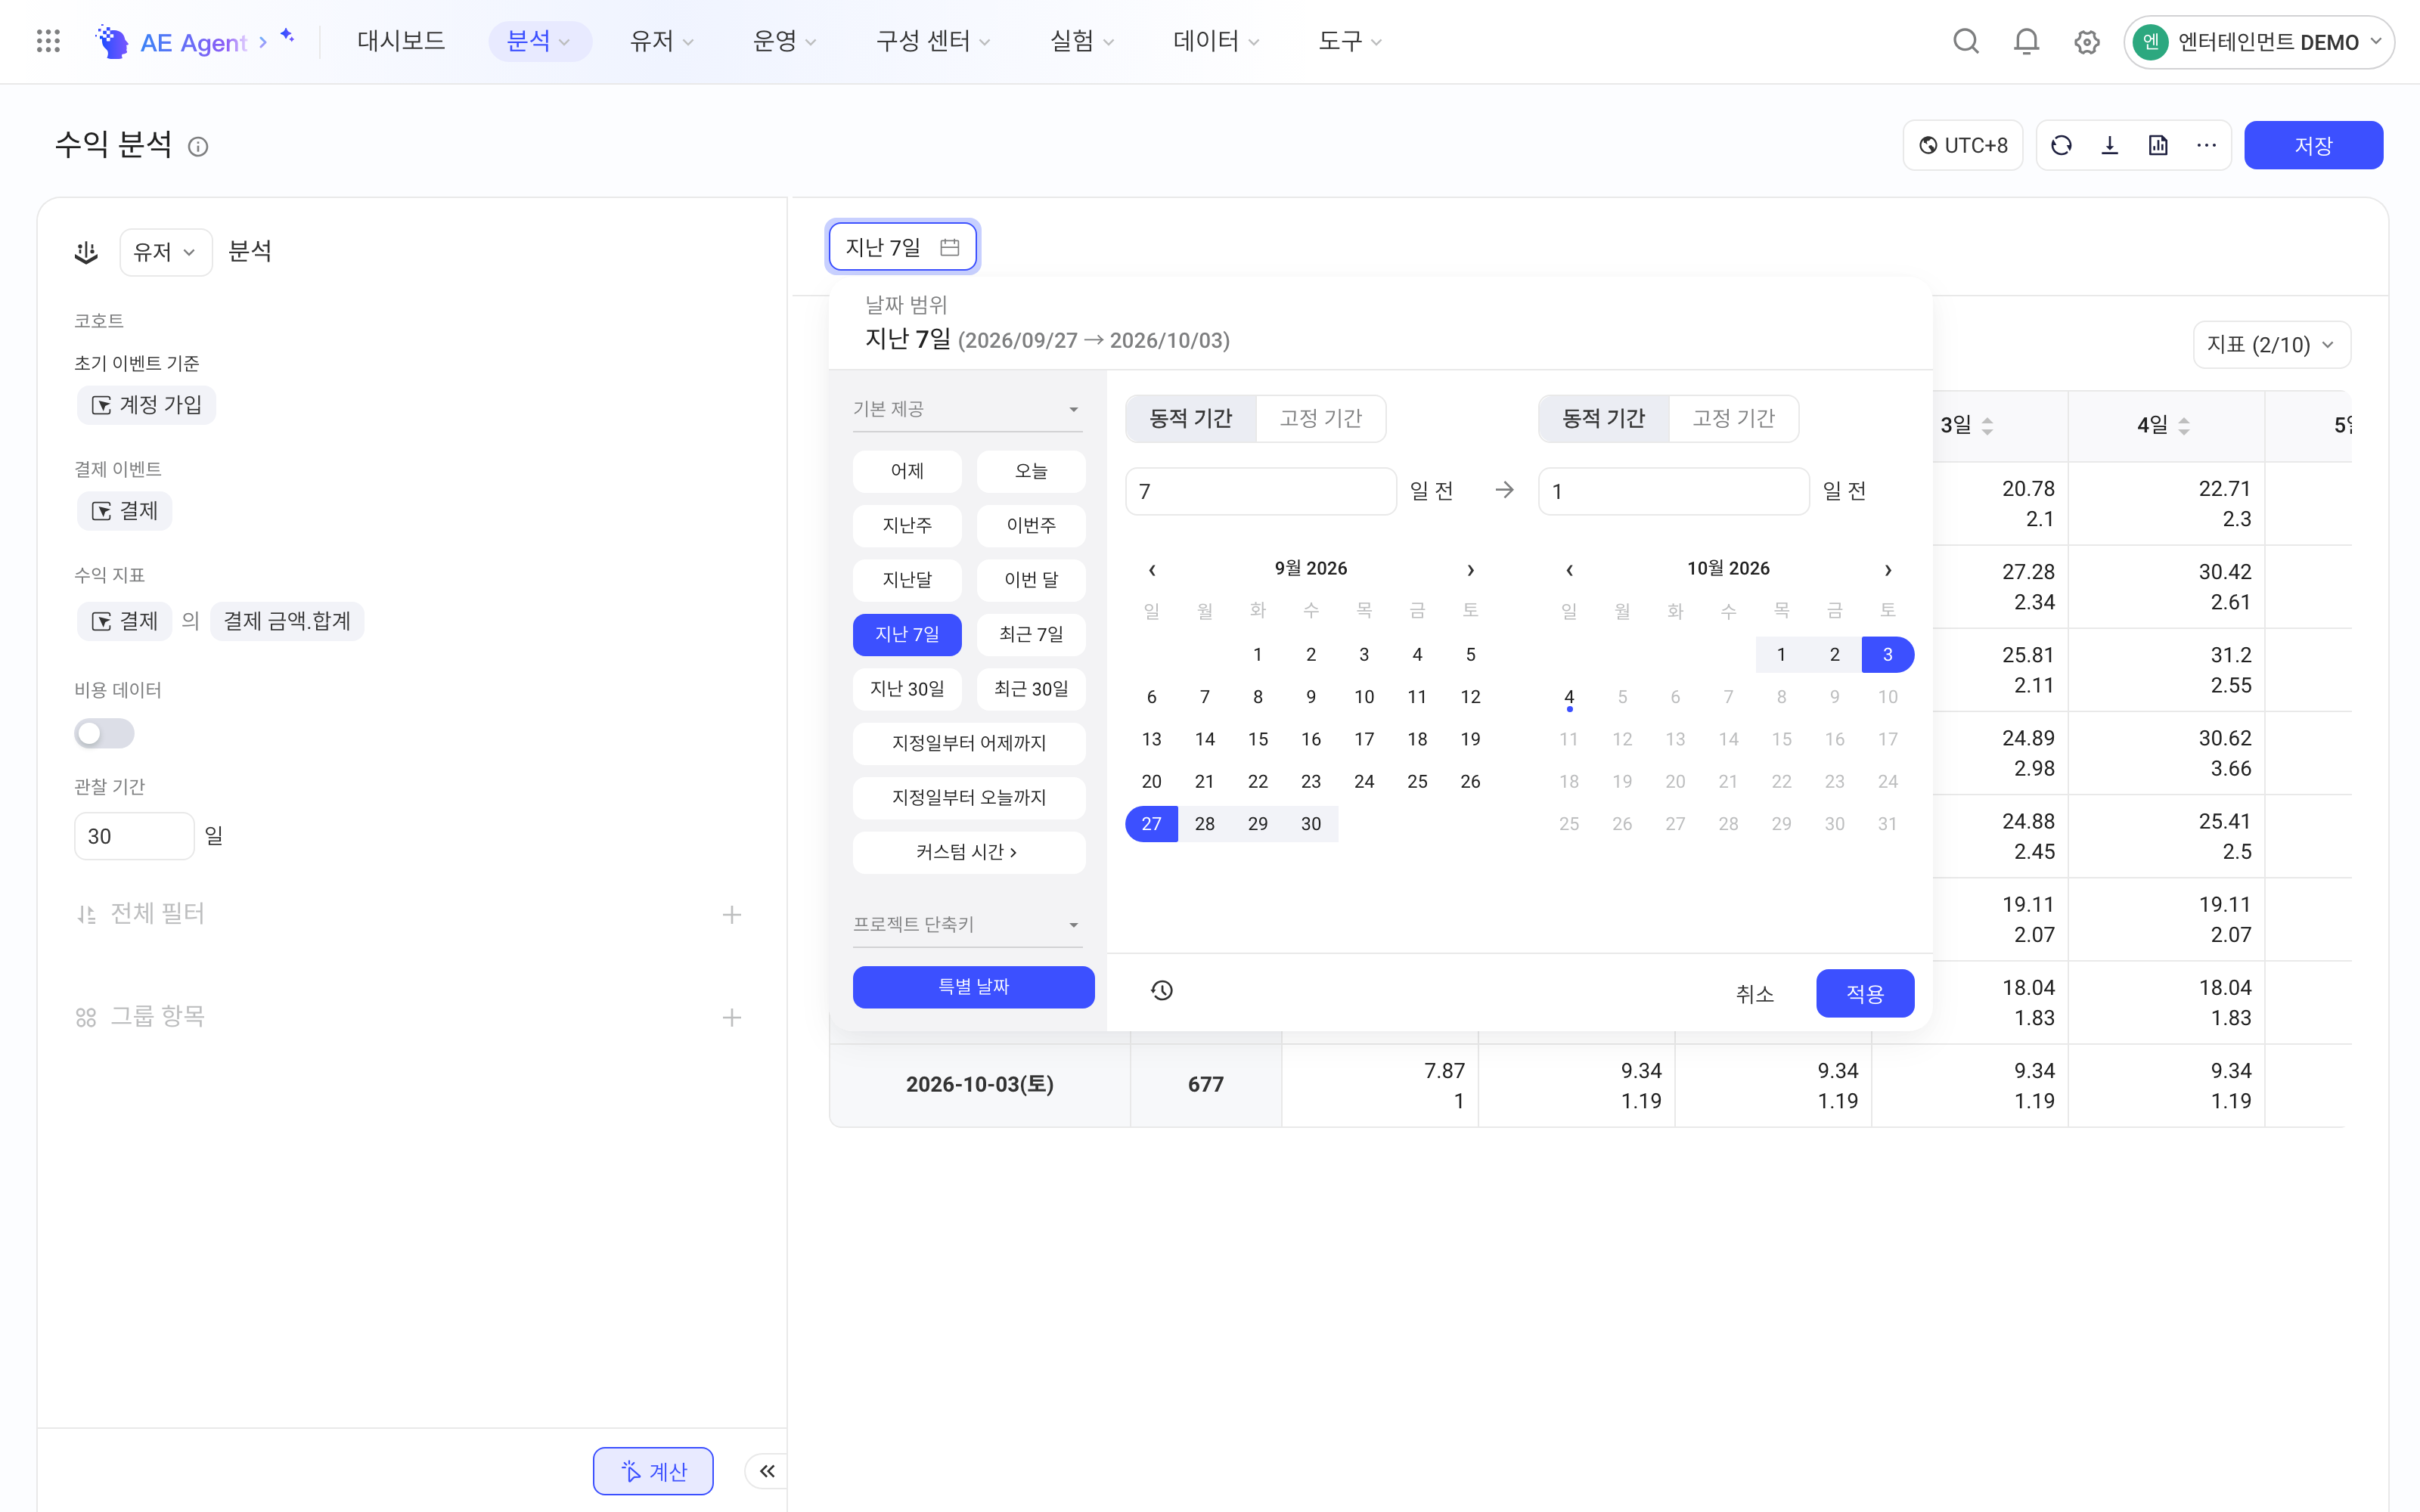Click the history clock icon in date picker

click(x=1161, y=990)
